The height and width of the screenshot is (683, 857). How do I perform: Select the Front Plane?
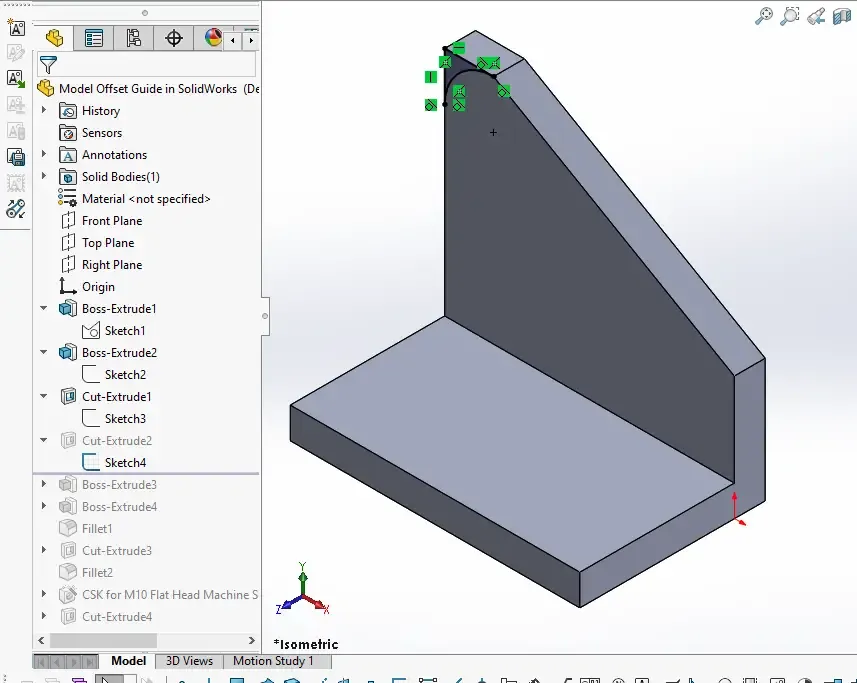pos(111,221)
